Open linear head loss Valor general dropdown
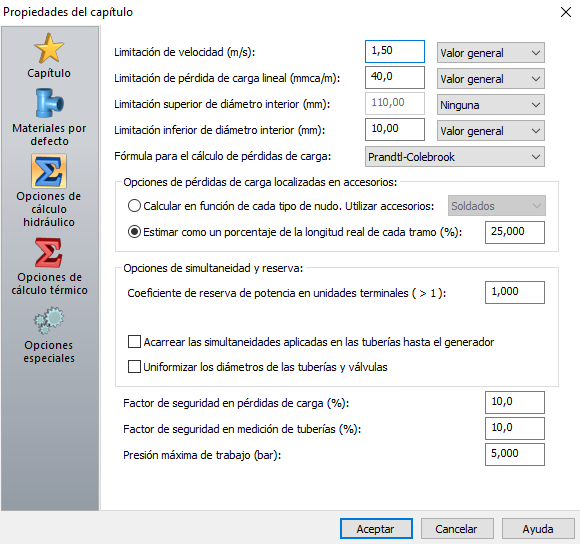 (x=490, y=79)
